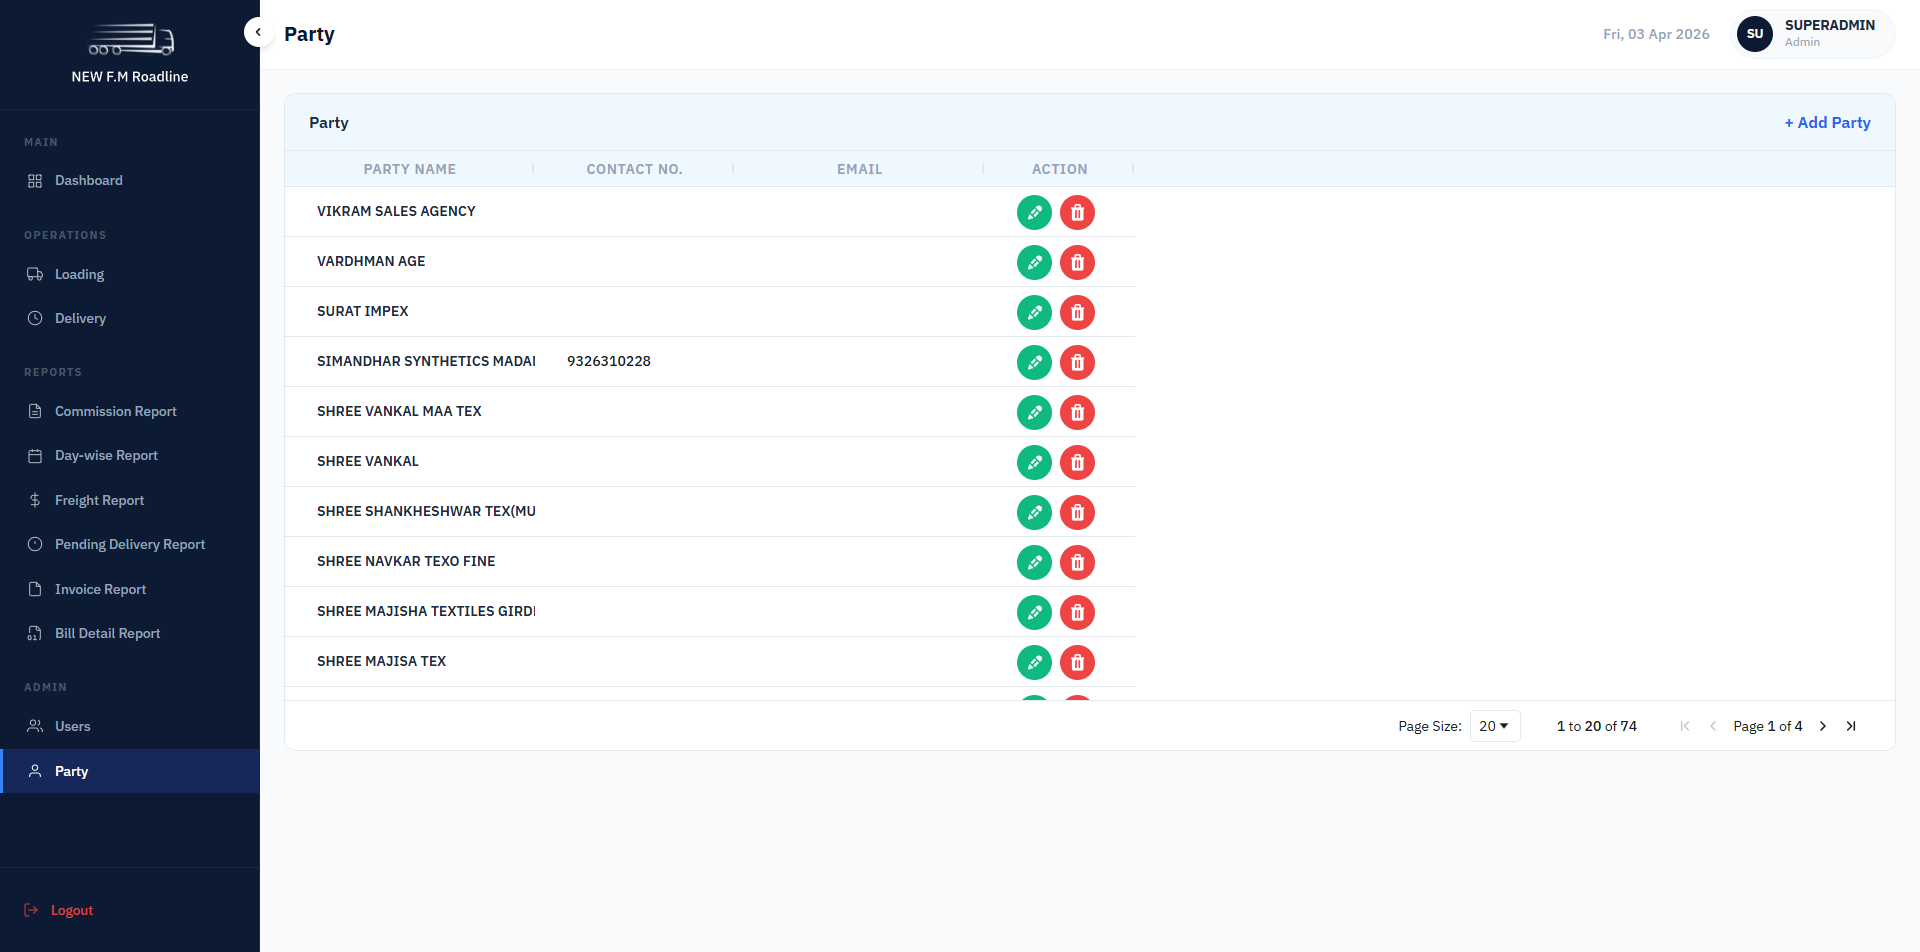Image resolution: width=1920 pixels, height=952 pixels.
Task: Collapse the sidebar using the chevron button
Action: click(x=258, y=32)
